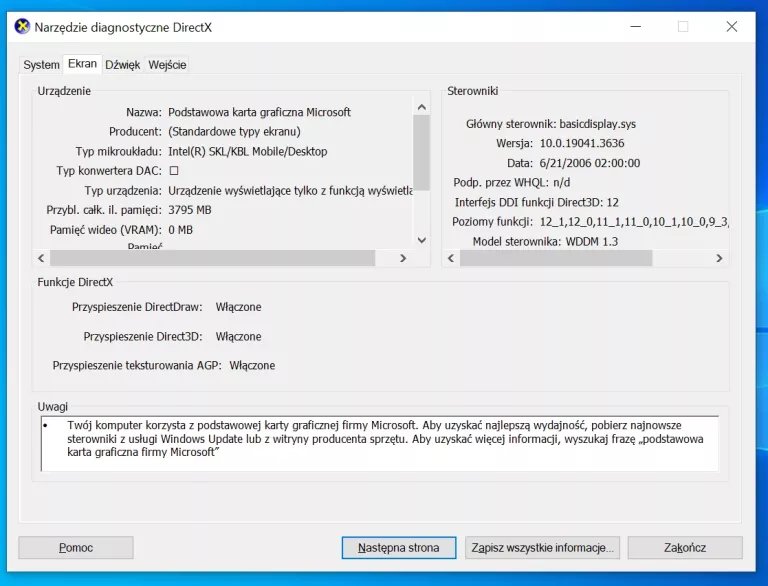Click 'Przyspieszenie DirectDraw' Włączone value

pos(239,307)
